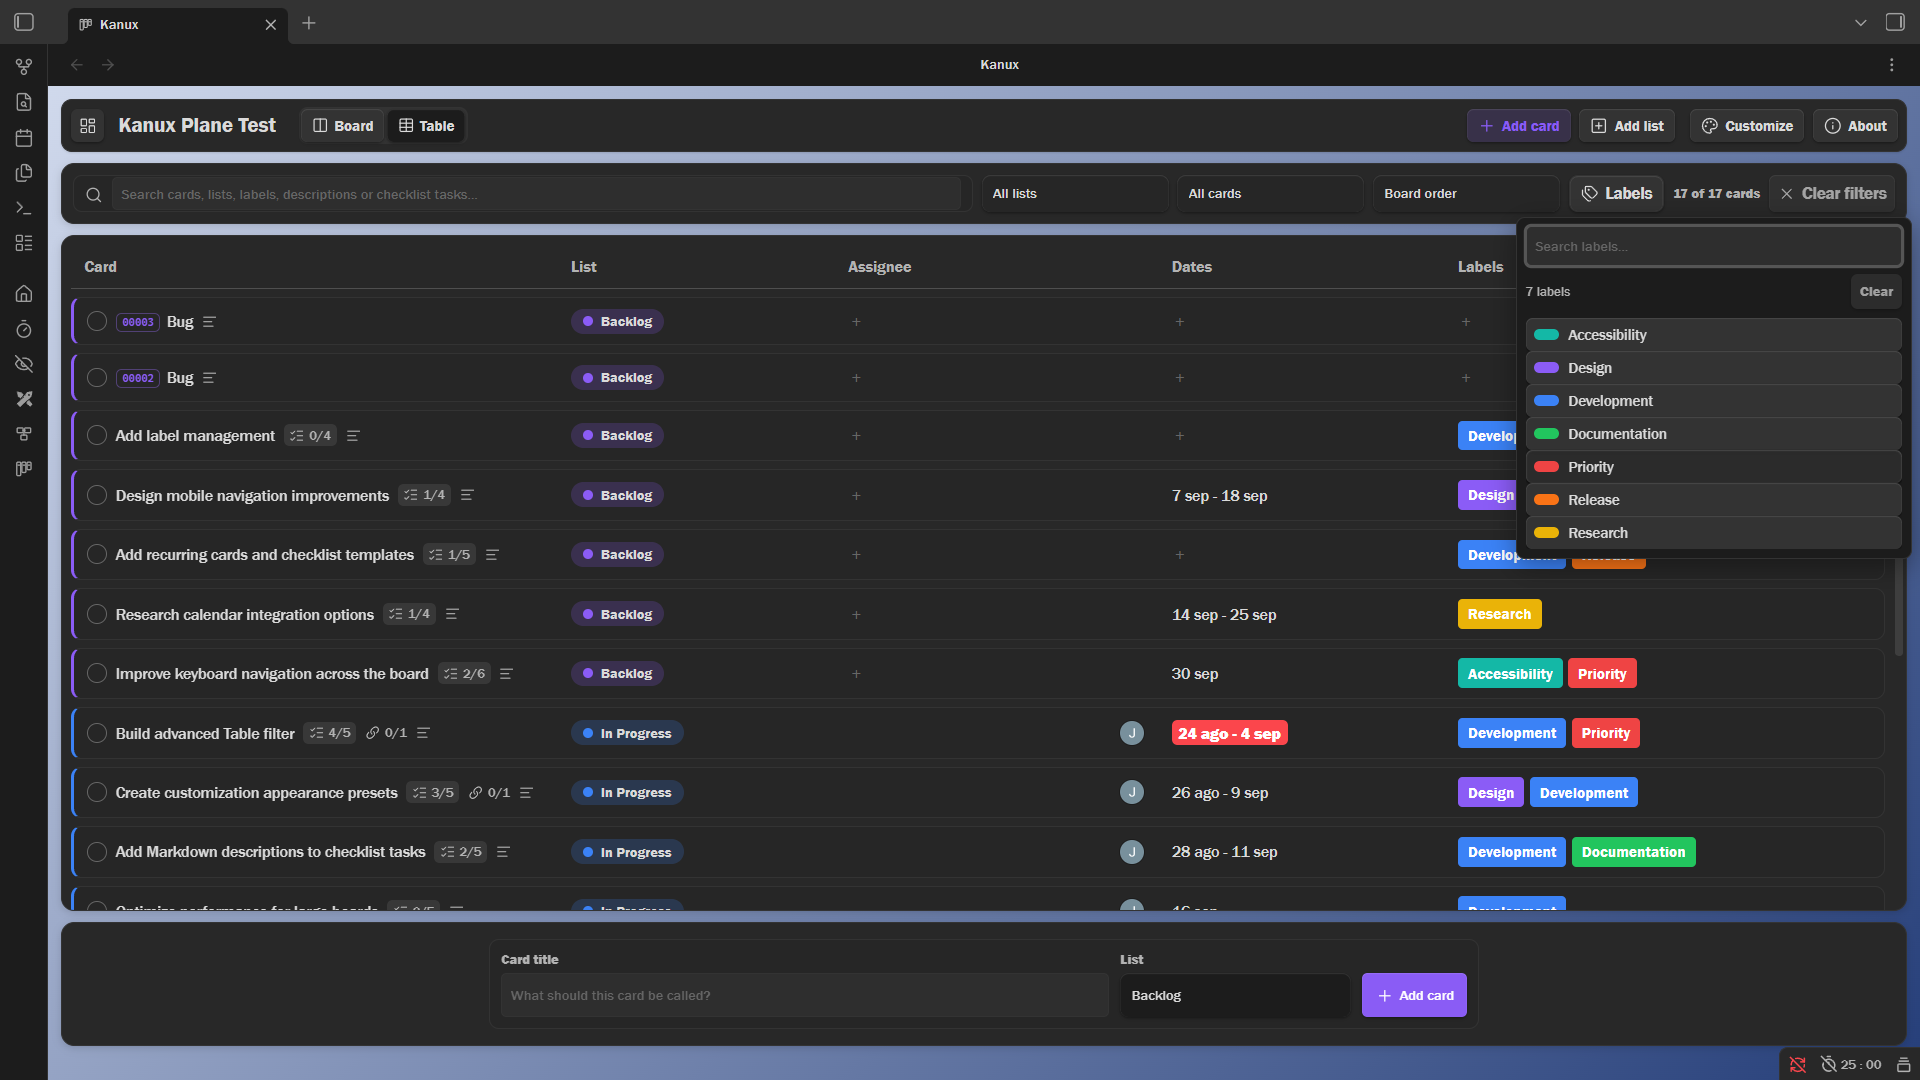This screenshot has height=1080, width=1920.
Task: Click the crossed-out eye icon in sidebar
Action: coord(24,364)
